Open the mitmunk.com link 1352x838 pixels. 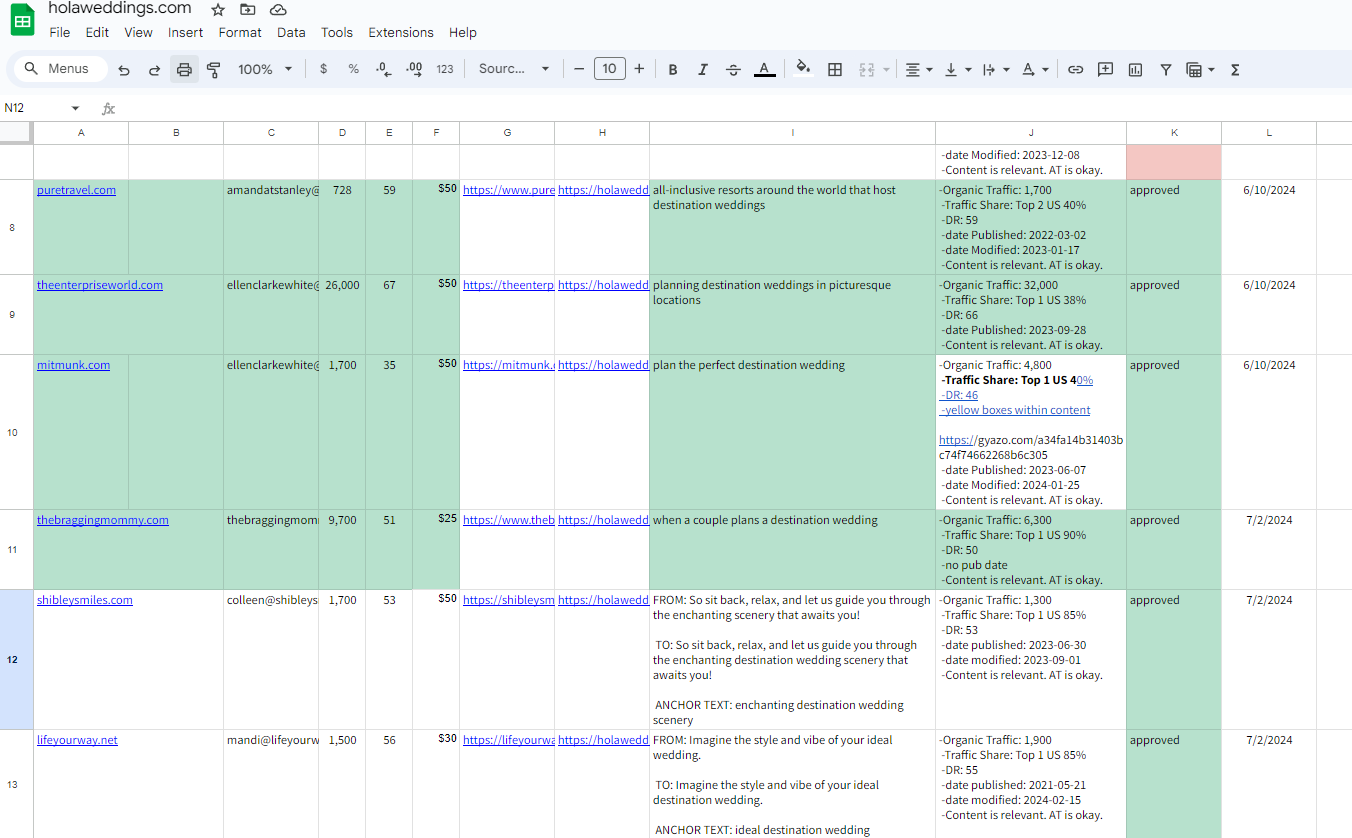[x=73, y=365]
